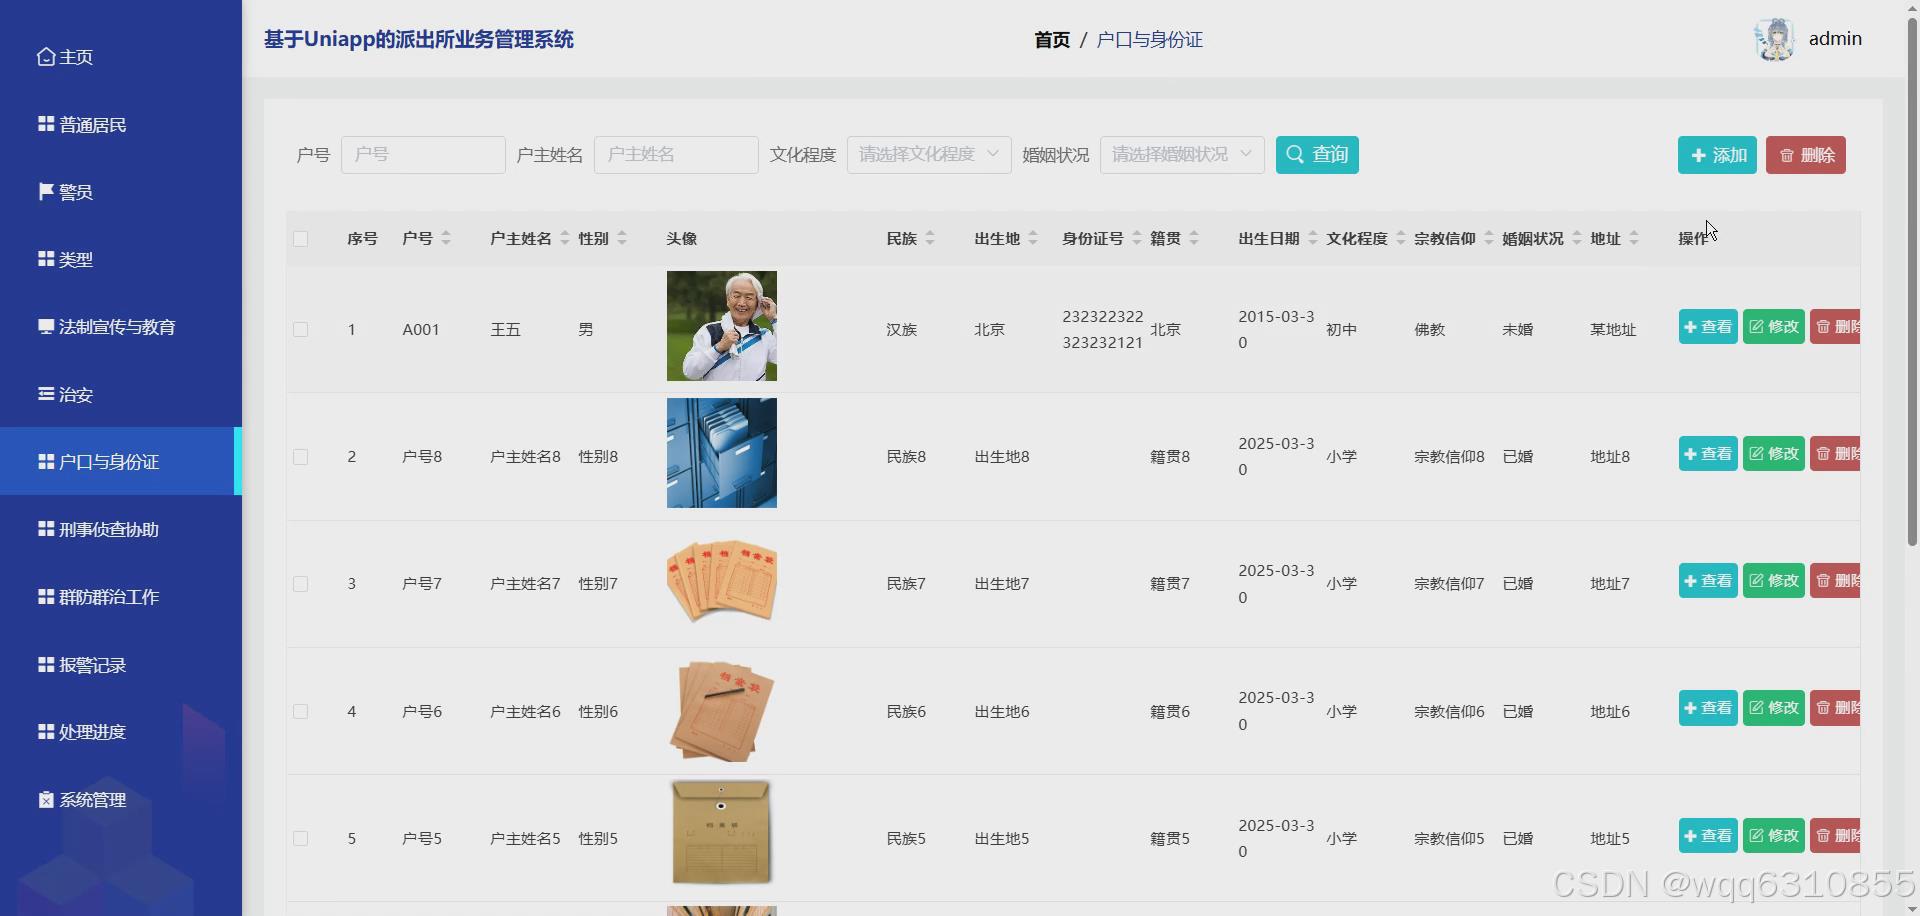The height and width of the screenshot is (916, 1920).
Task: Open 法制宣传与教育 menu item
Action: click(x=120, y=327)
